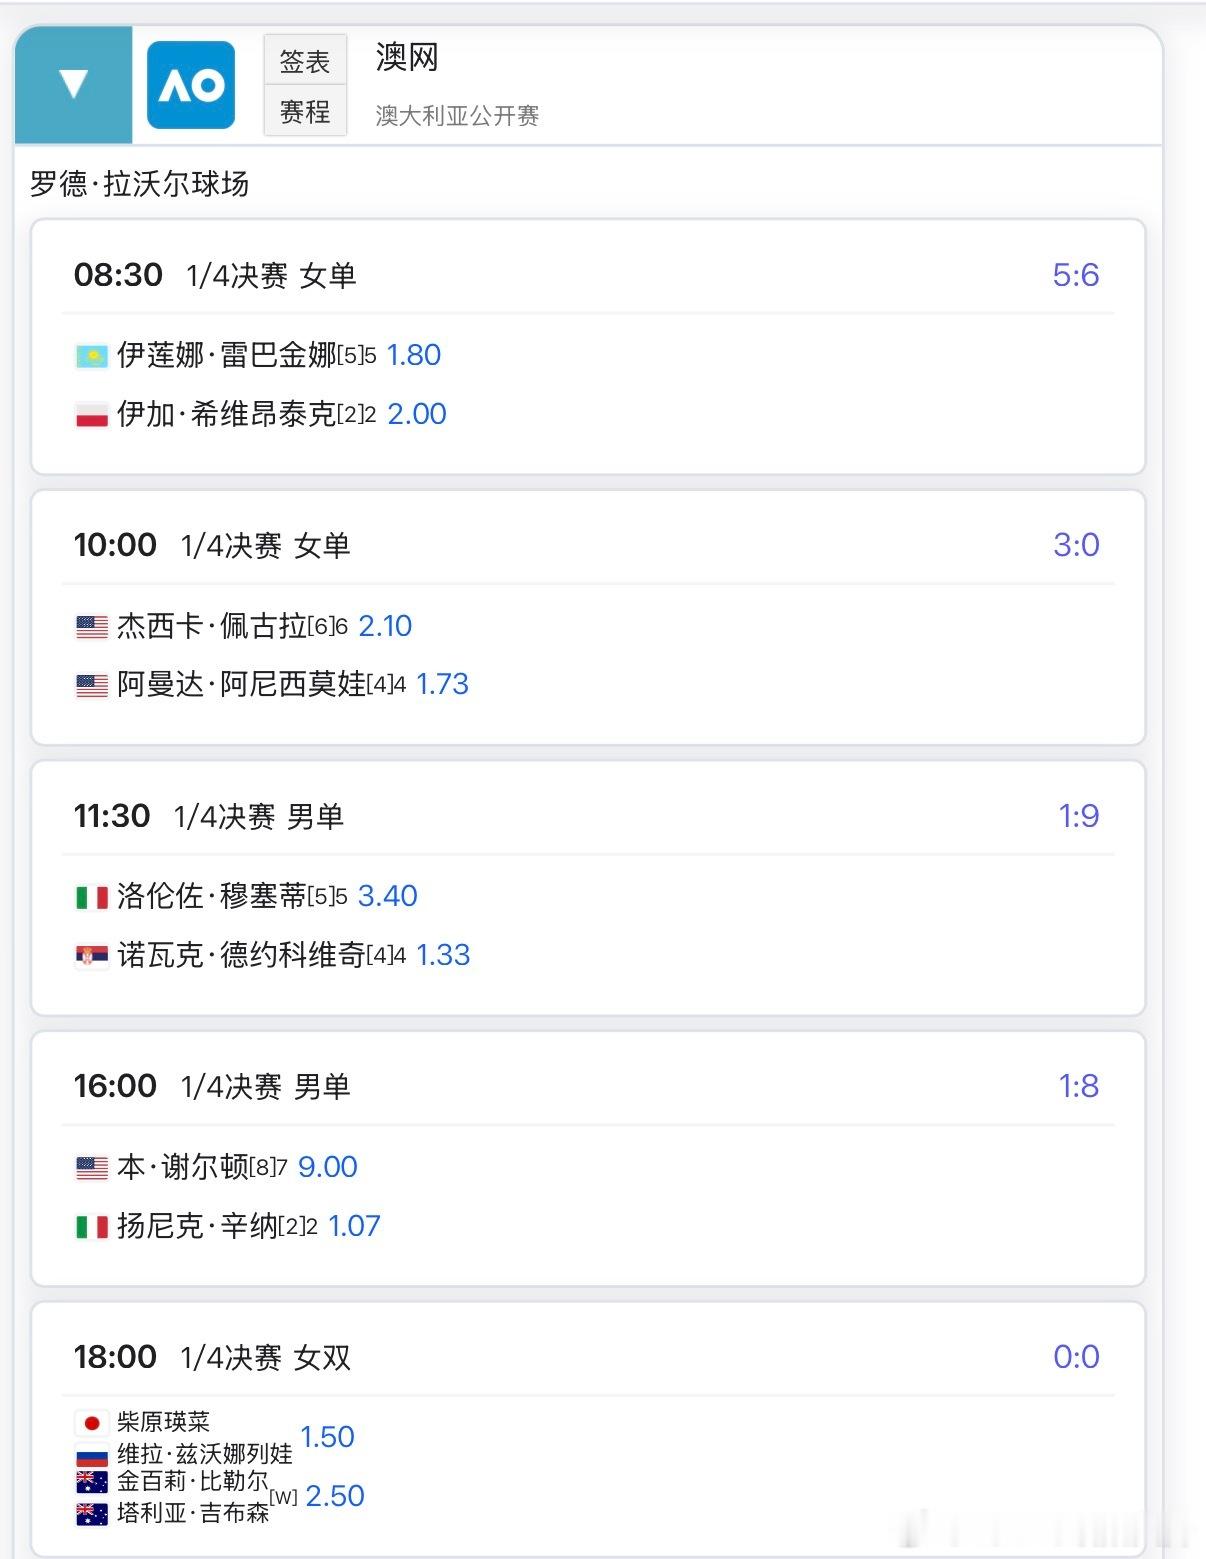Click the Japan flag beside 柴原瑛菜
The width and height of the screenshot is (1206, 1559).
[x=92, y=1422]
